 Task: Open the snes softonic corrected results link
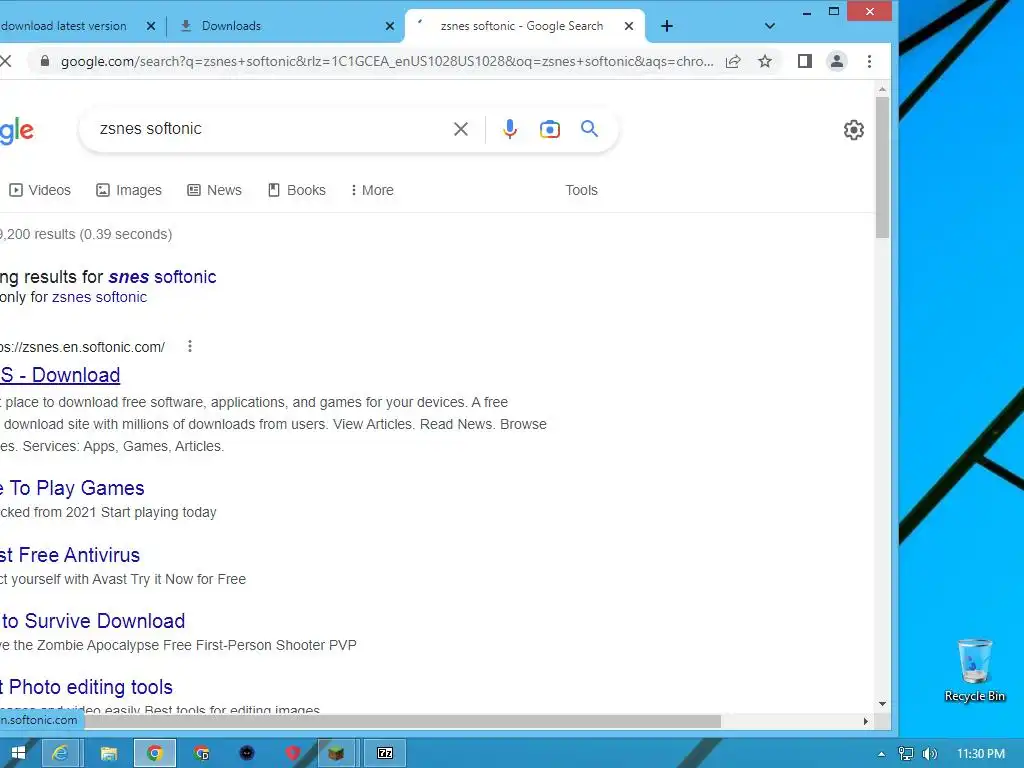(162, 277)
